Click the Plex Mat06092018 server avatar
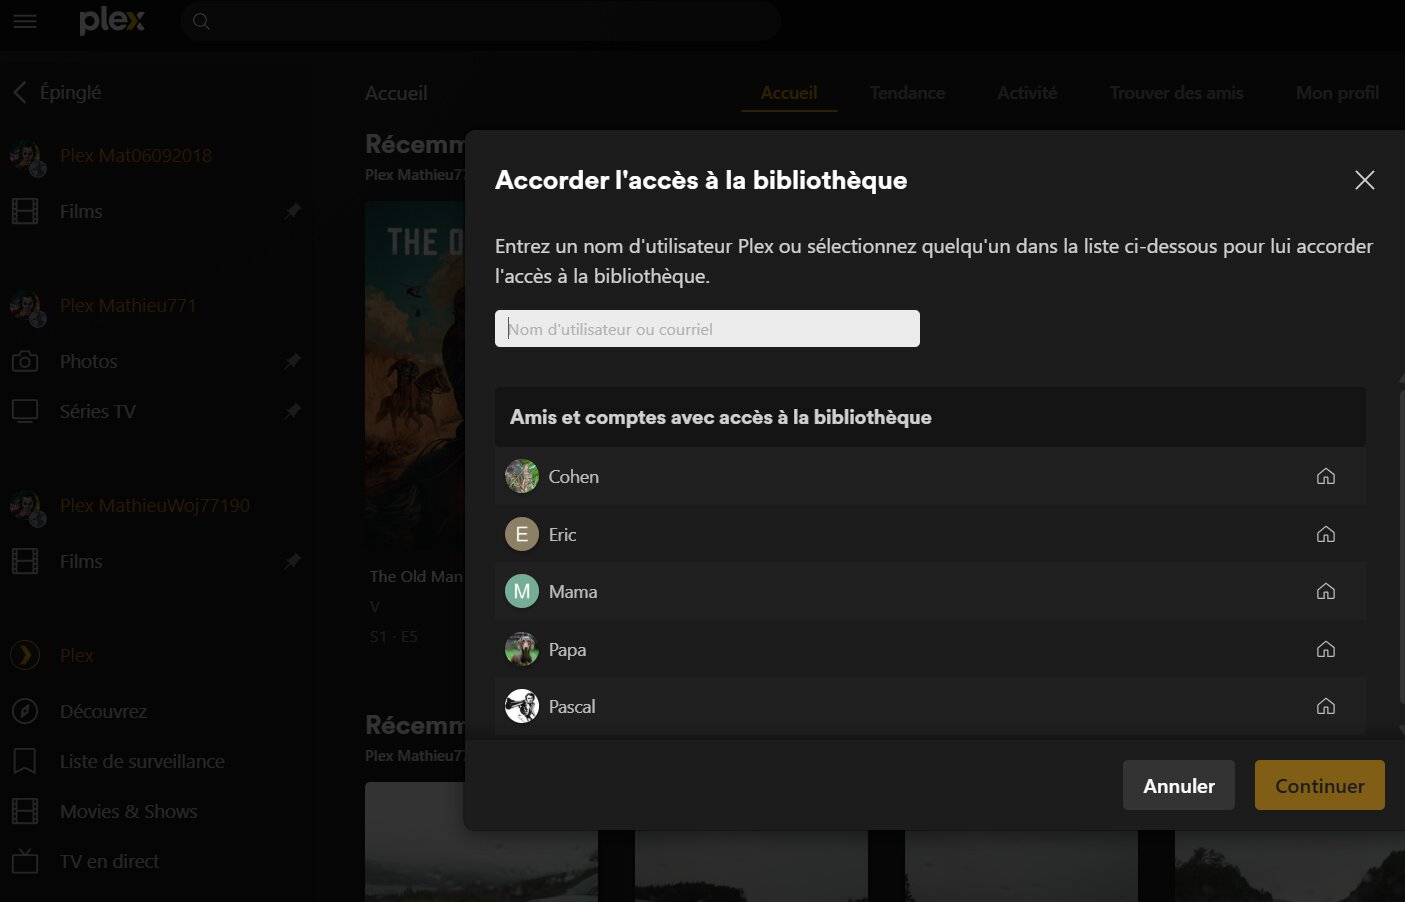The image size is (1405, 902). point(27,157)
